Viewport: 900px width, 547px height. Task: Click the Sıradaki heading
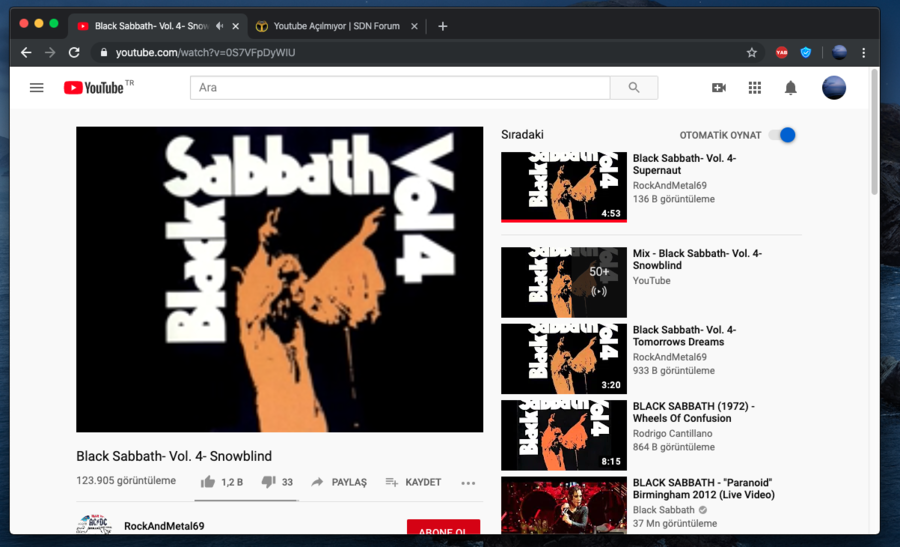522,134
